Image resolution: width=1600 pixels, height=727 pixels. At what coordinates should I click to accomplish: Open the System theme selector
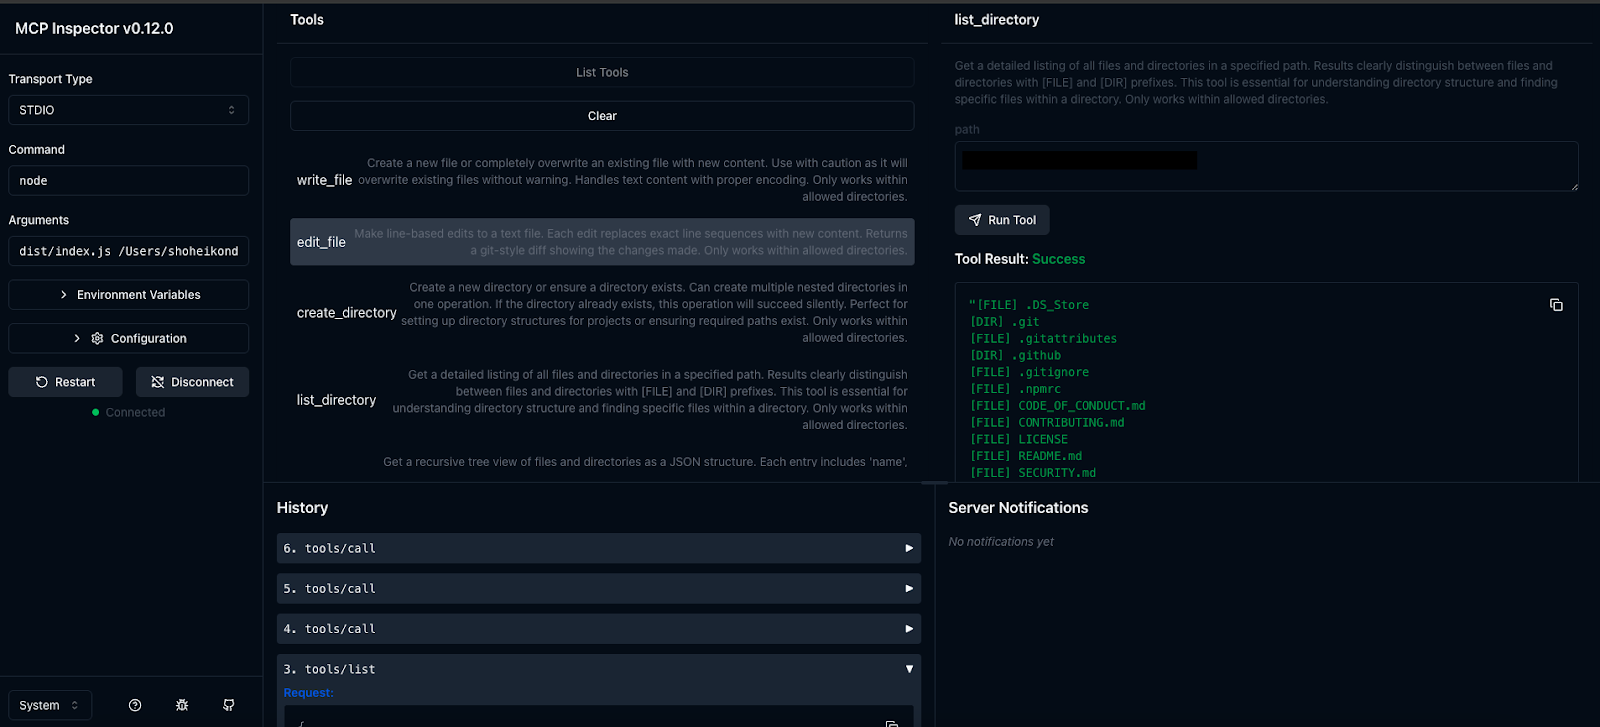click(x=50, y=705)
